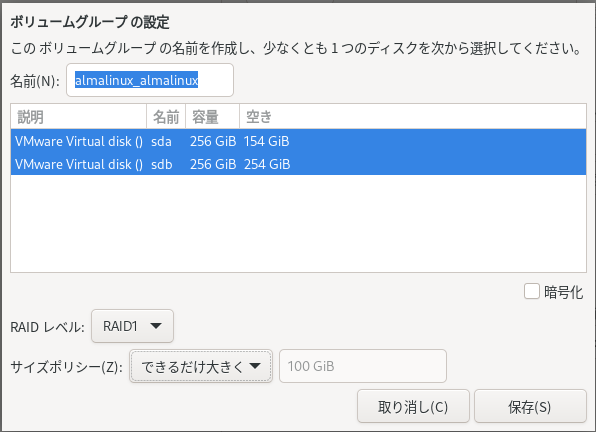Image resolution: width=596 pixels, height=432 pixels.
Task: Click the sdb 256 GiB capacity cell
Action: click(x=213, y=164)
